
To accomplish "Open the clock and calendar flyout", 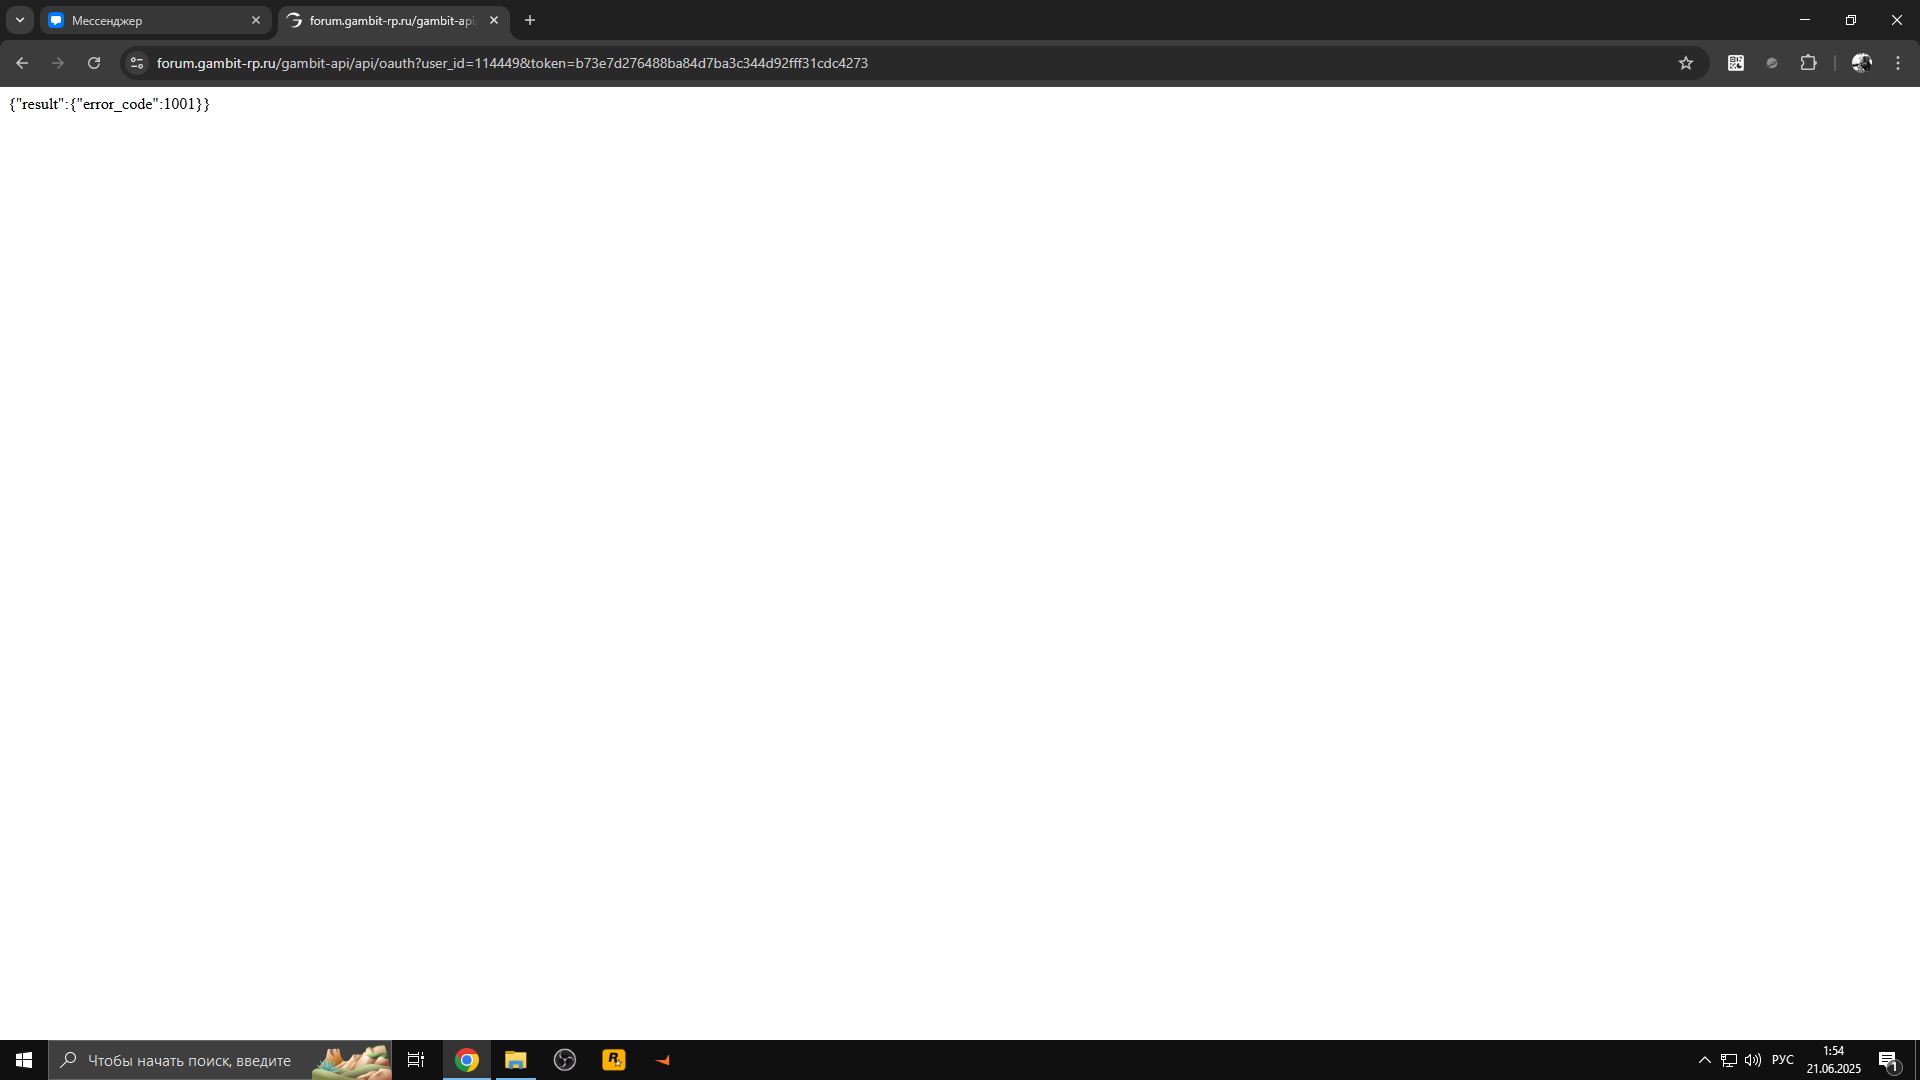I will pos(1834,1060).
